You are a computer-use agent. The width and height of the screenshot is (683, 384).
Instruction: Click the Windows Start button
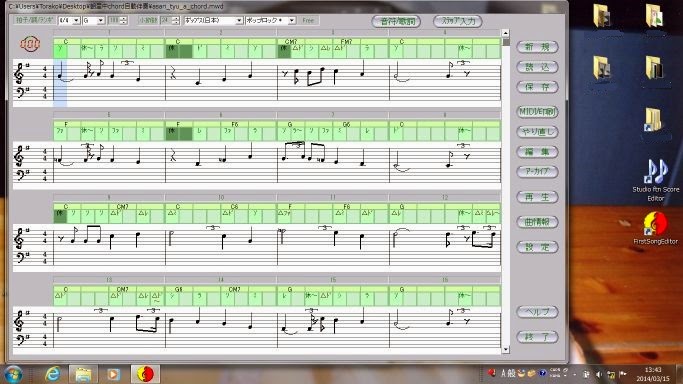click(13, 374)
